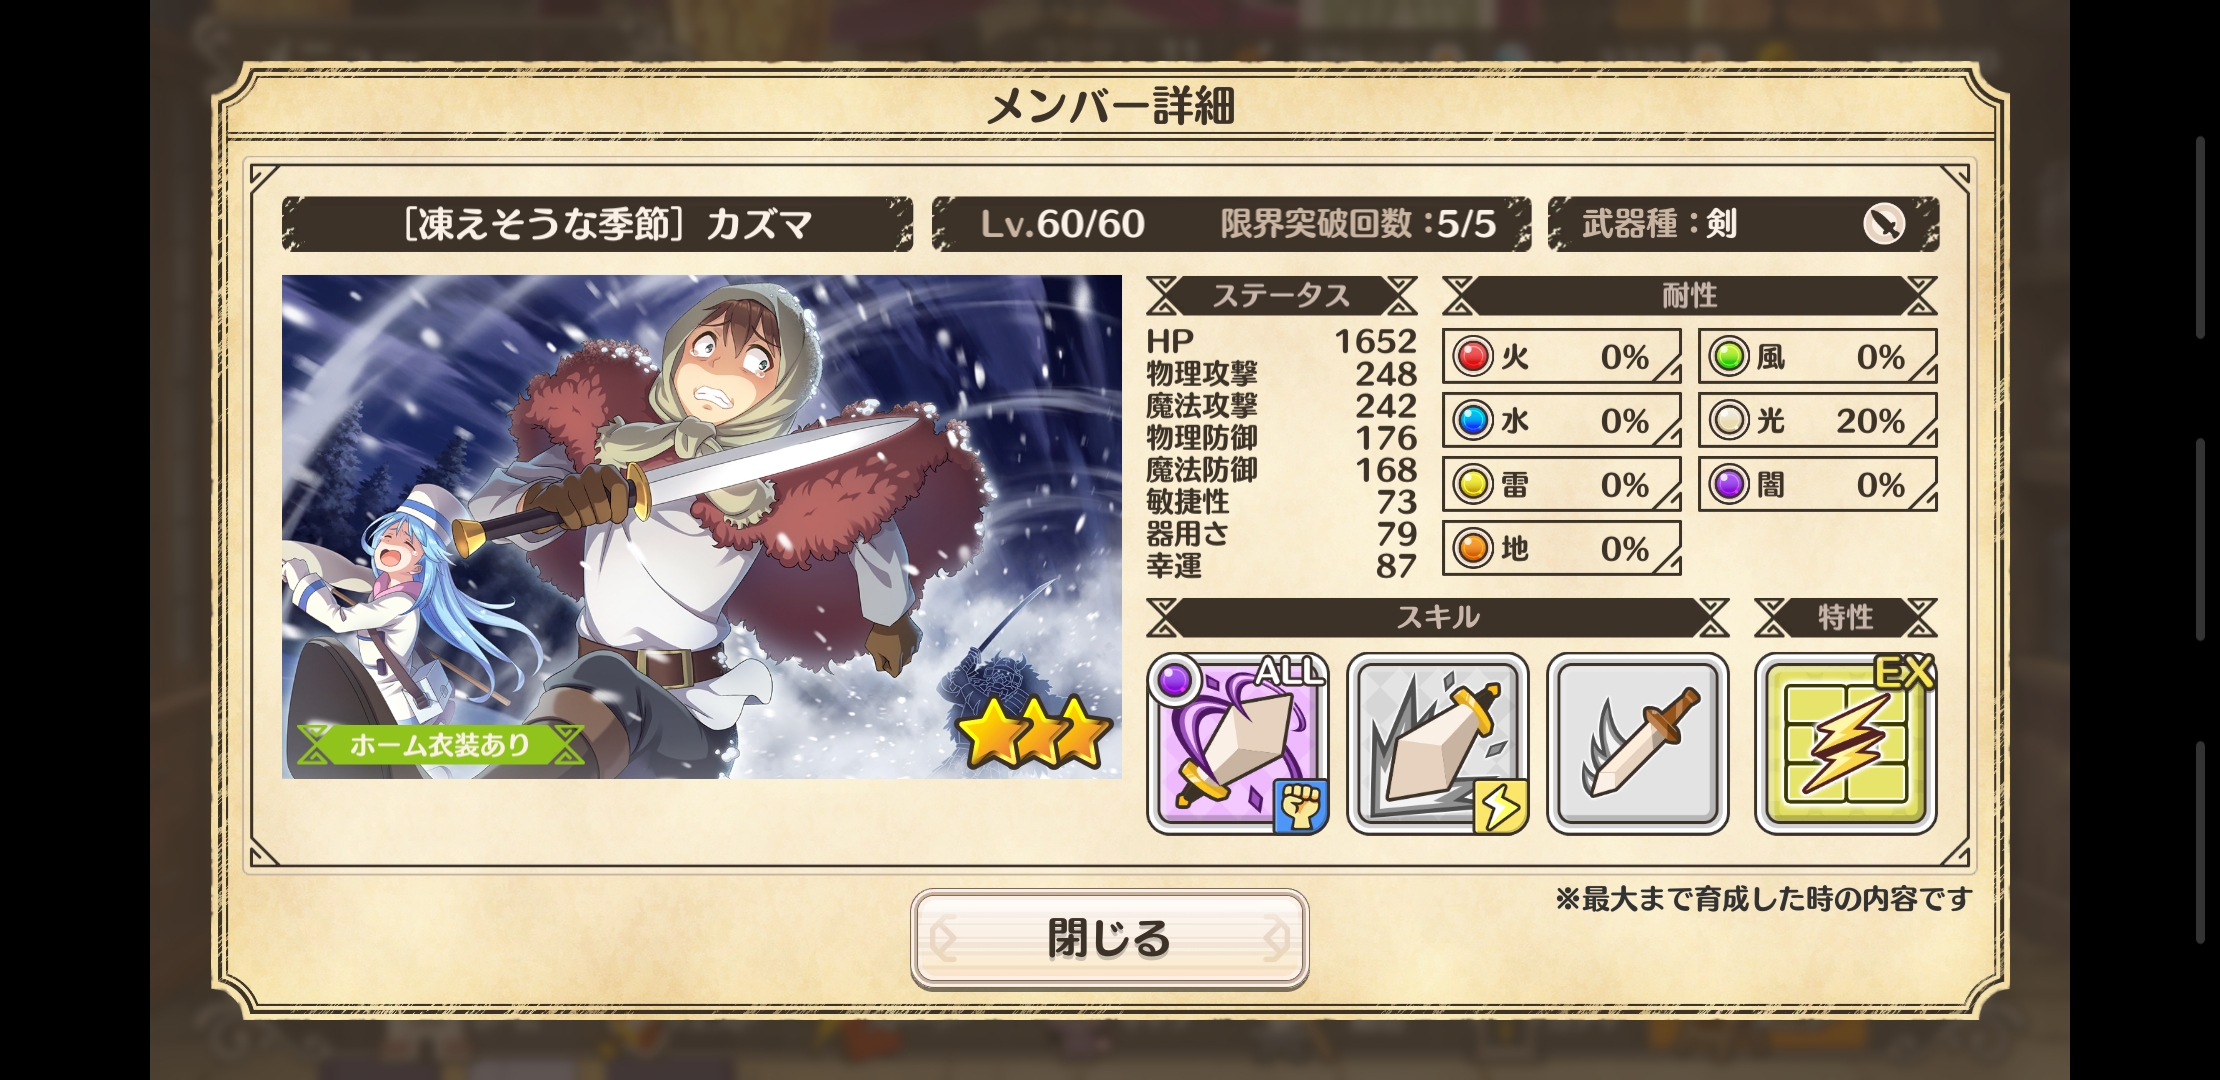The image size is (2220, 1080).
Task: Tap the wind resistance green orb
Action: 1729,356
